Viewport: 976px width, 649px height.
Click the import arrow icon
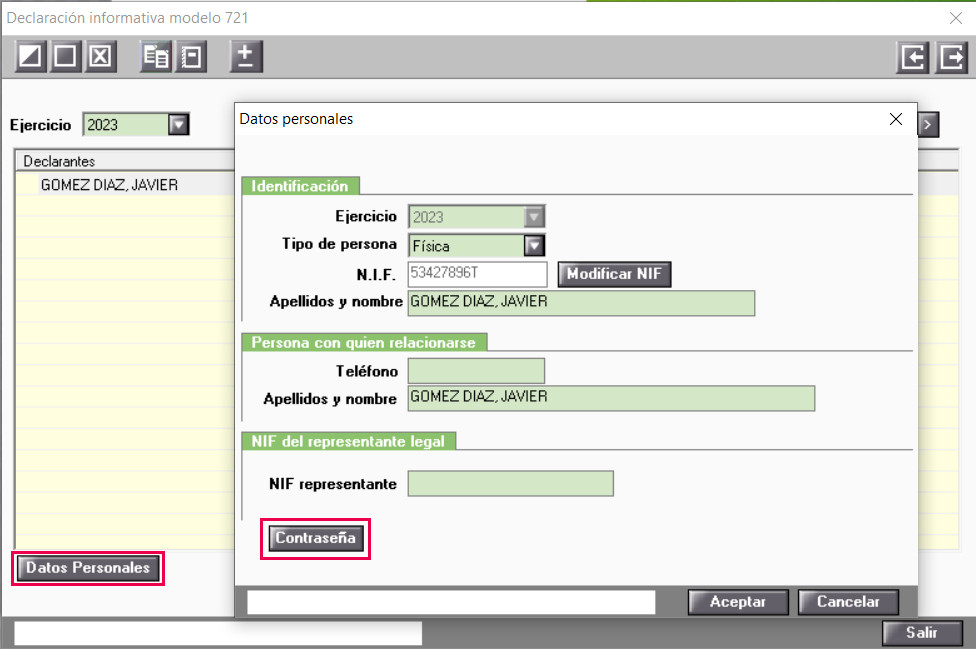pos(913,58)
